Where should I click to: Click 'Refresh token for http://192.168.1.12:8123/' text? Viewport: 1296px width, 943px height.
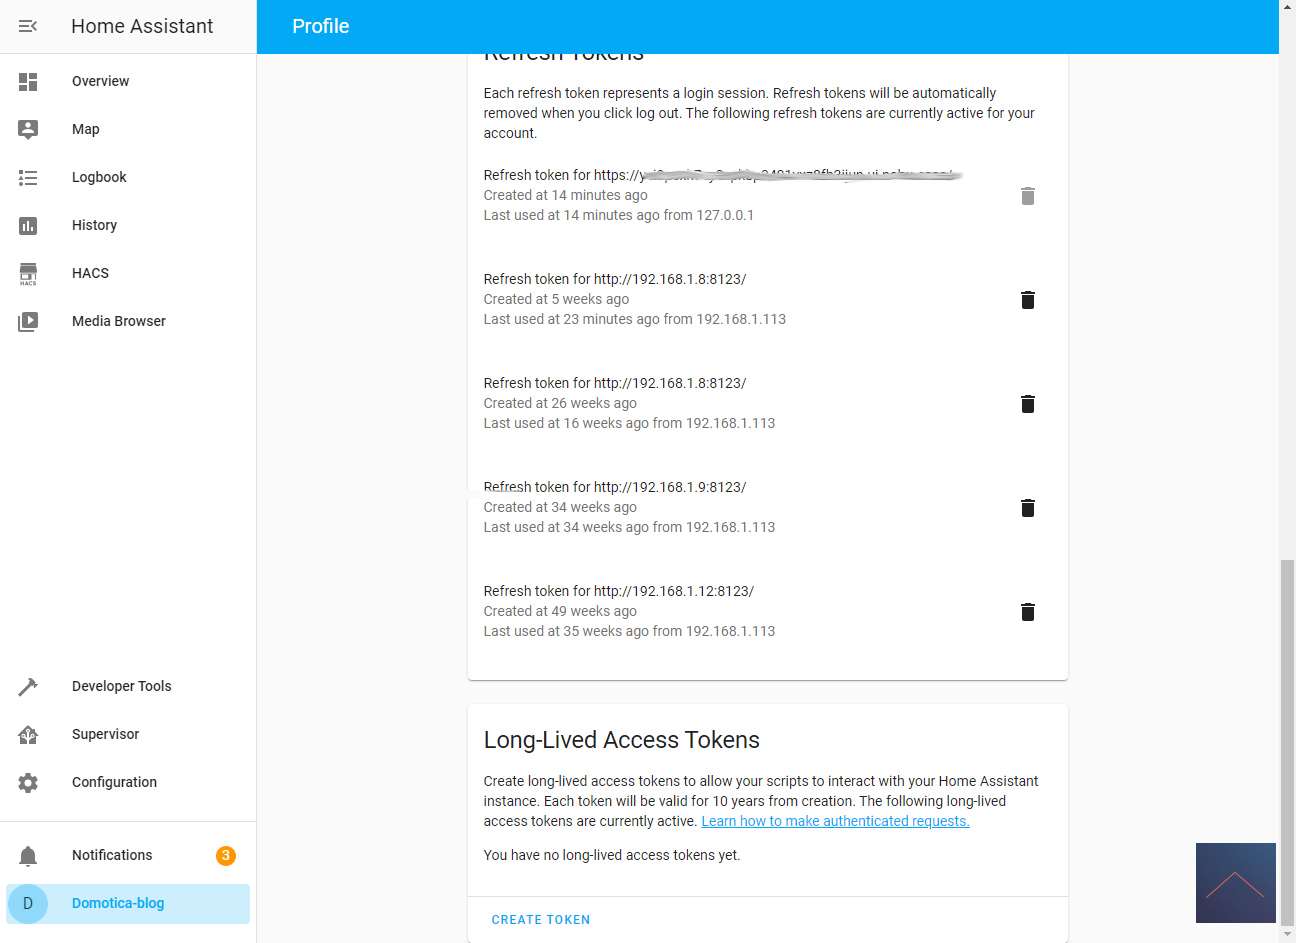tap(619, 591)
